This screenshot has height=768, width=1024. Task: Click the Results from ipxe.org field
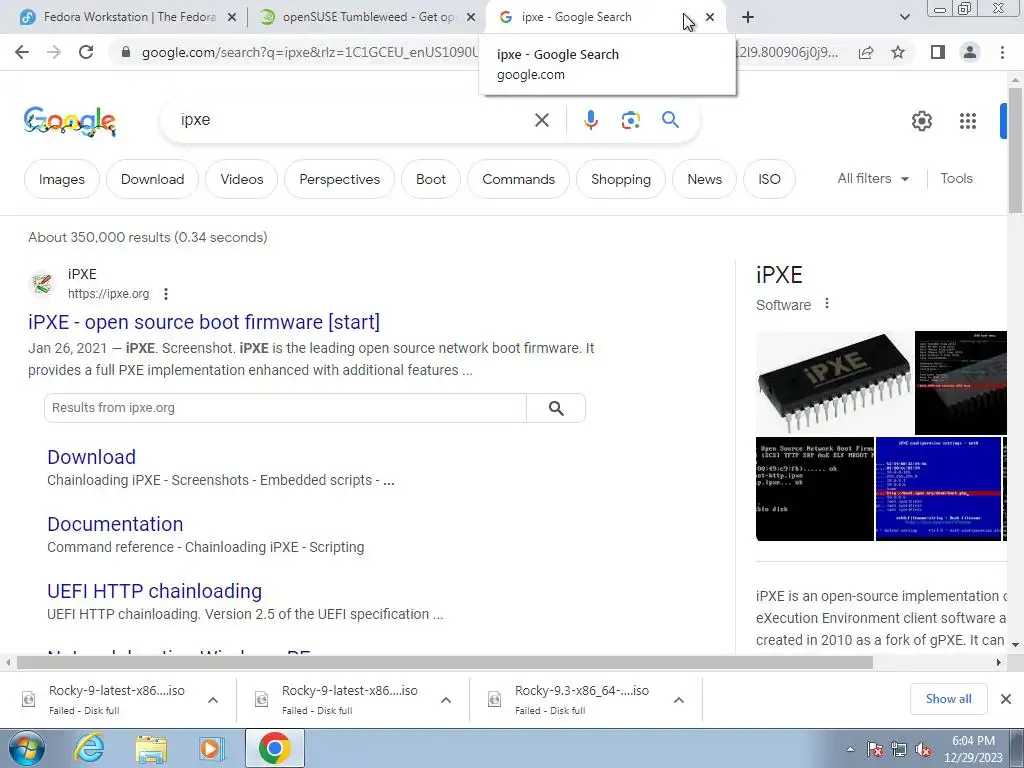285,408
